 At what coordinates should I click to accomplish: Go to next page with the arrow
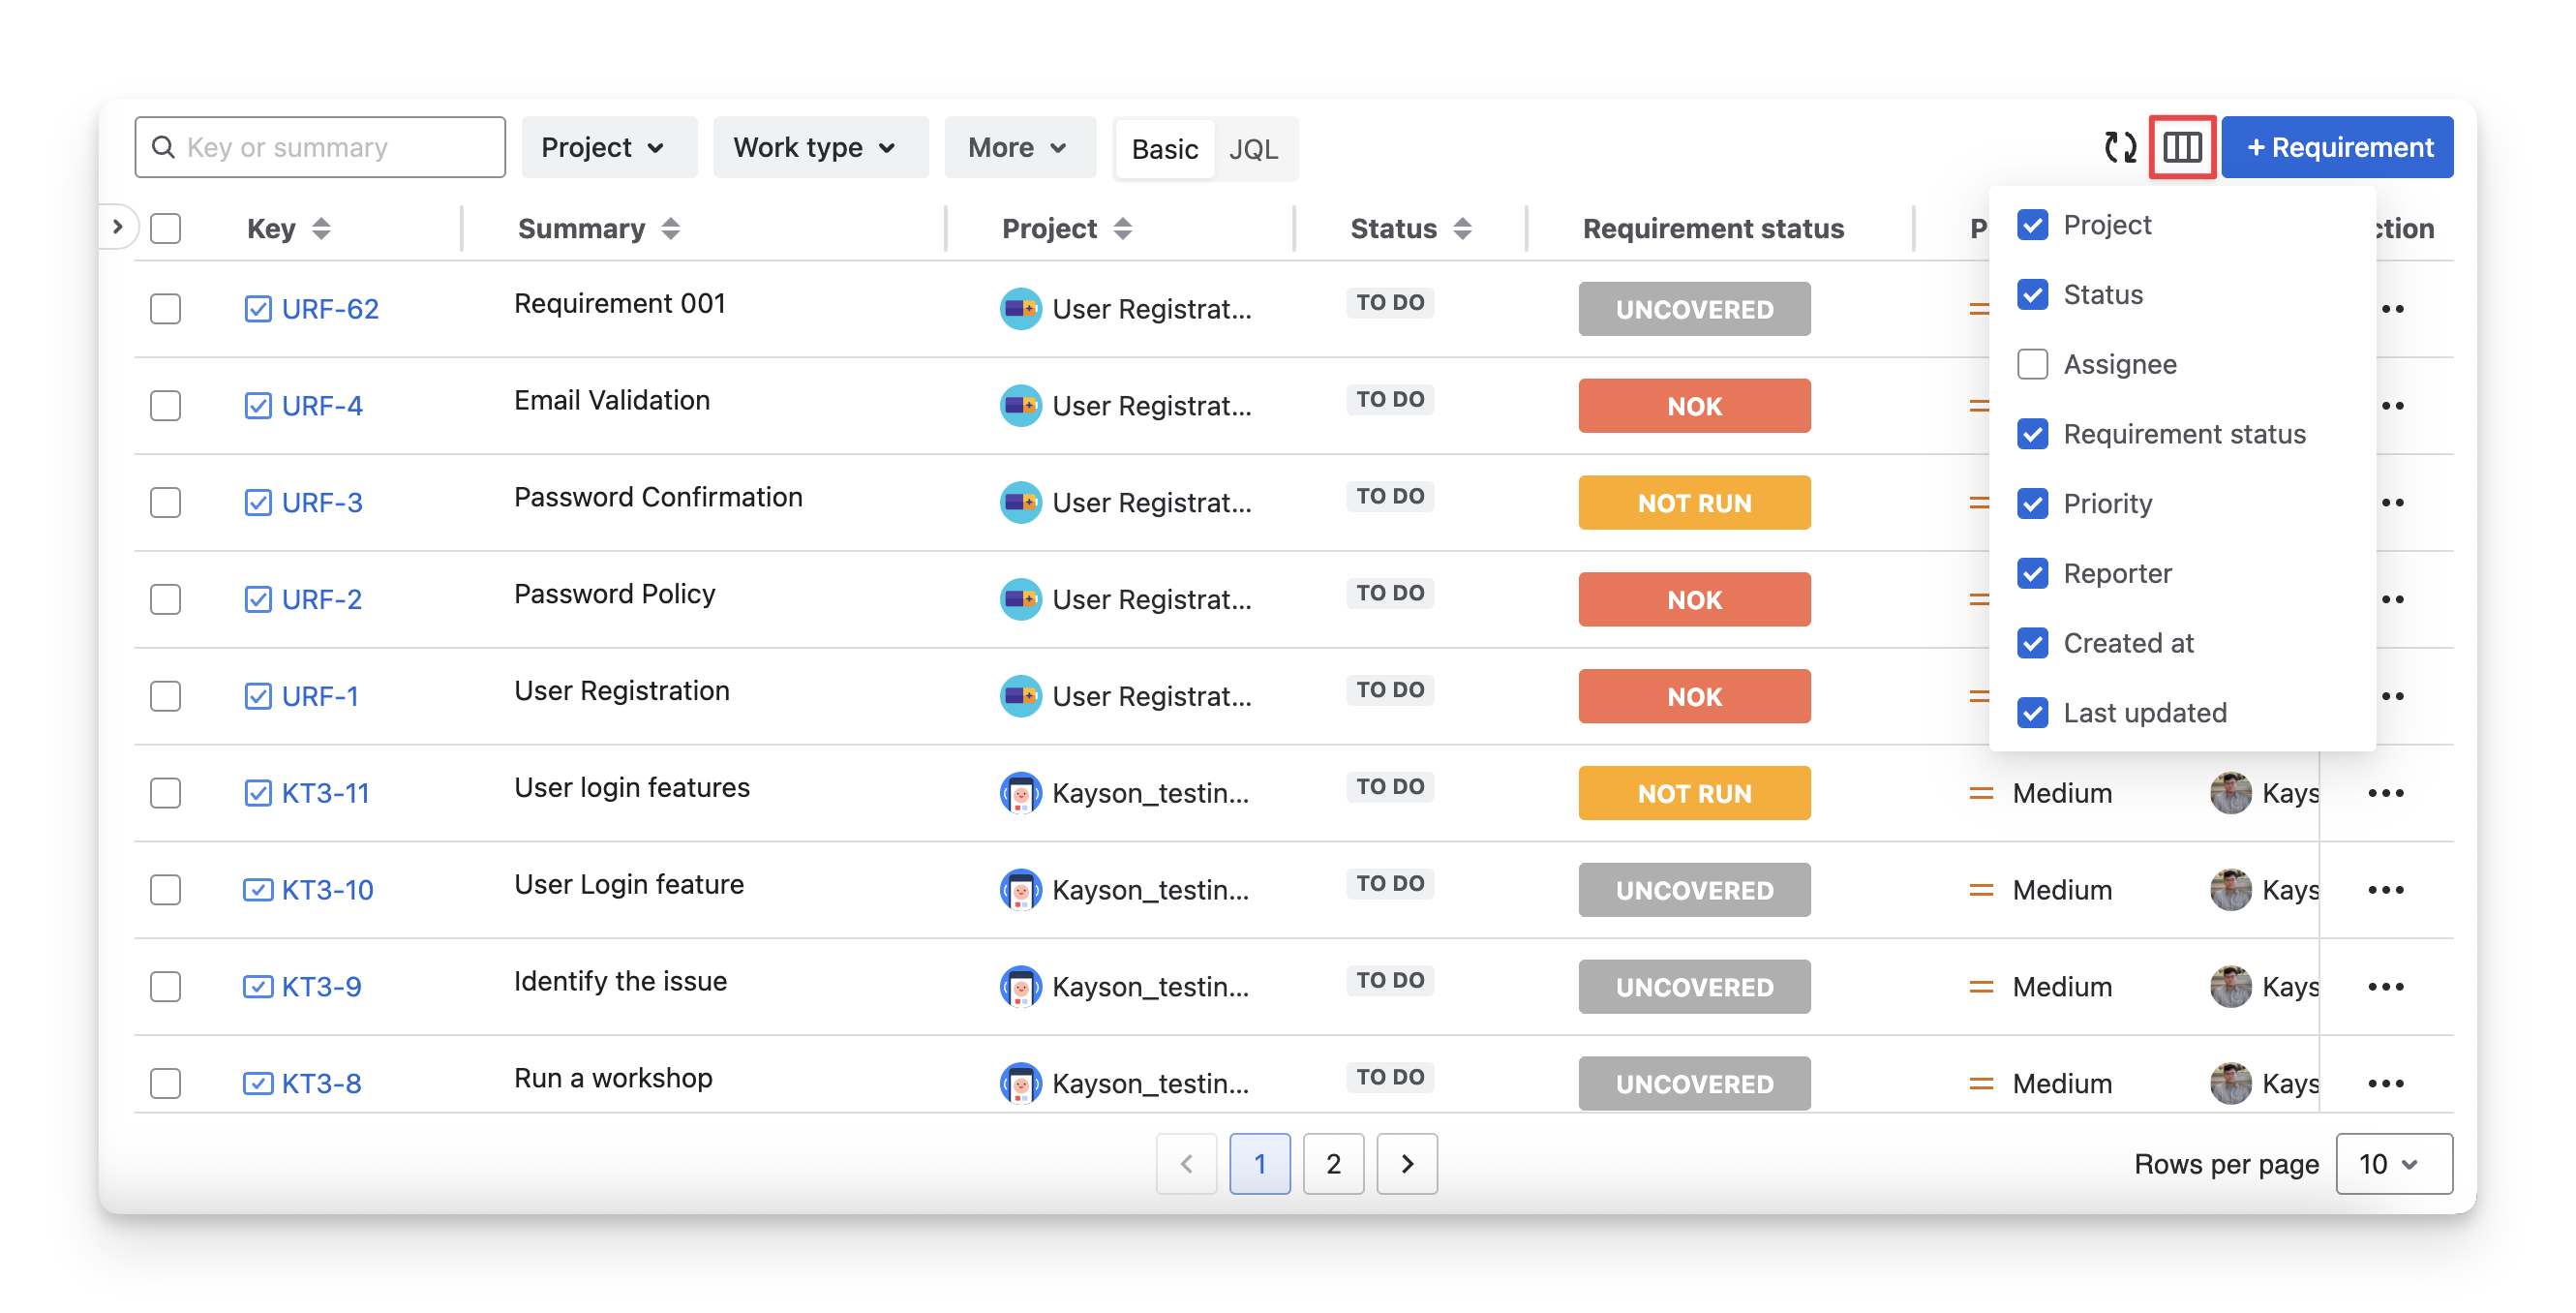[1406, 1164]
